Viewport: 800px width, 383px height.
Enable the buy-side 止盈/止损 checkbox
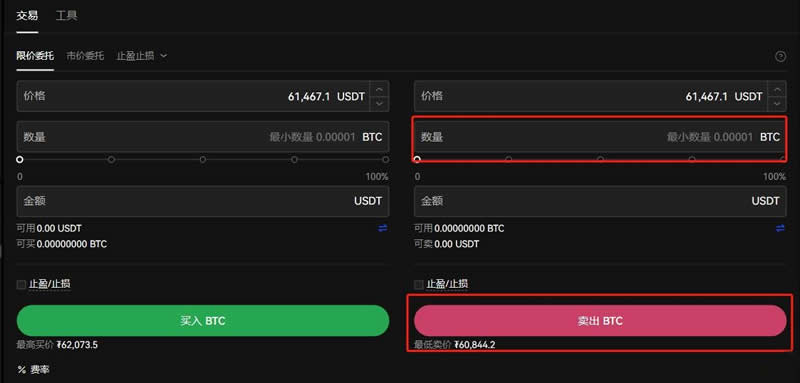click(x=21, y=285)
